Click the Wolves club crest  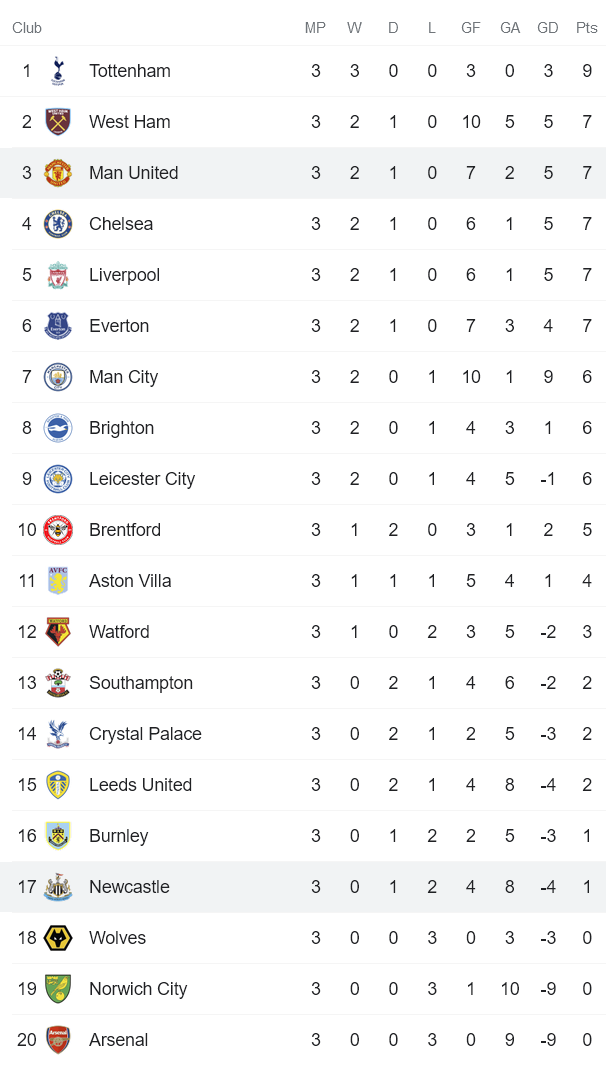tap(57, 938)
